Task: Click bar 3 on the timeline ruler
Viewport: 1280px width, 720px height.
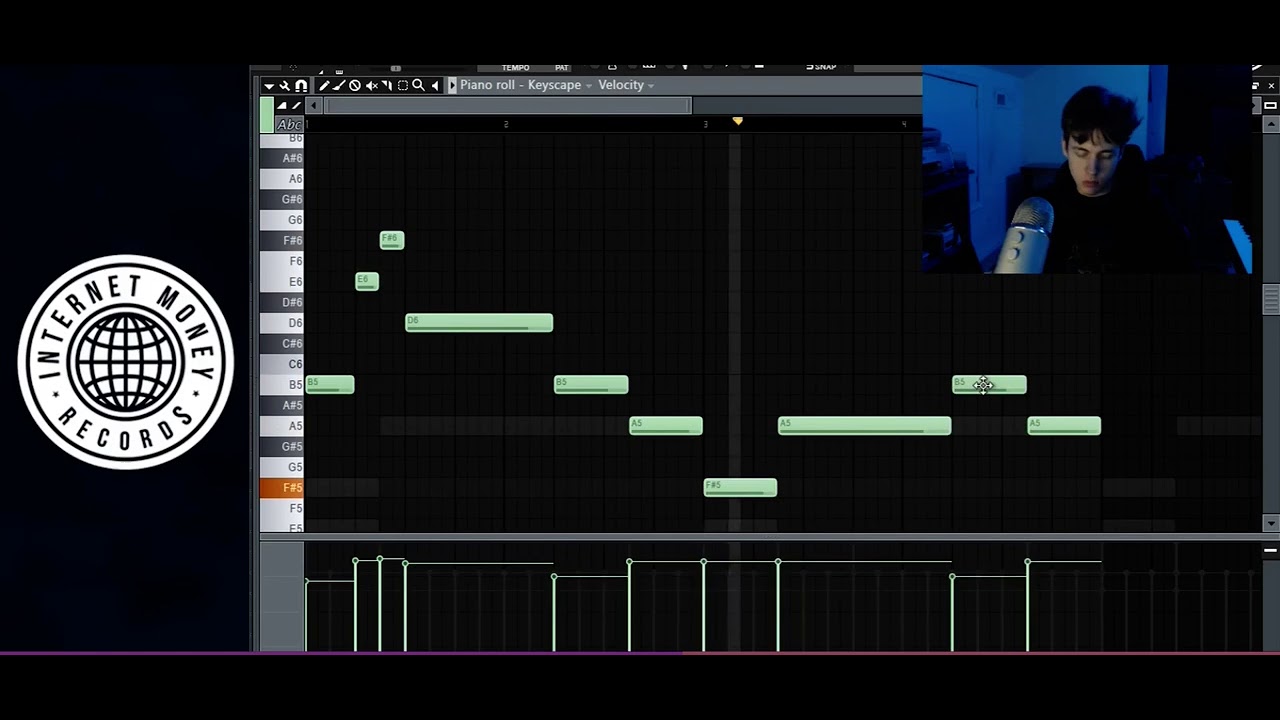Action: click(x=705, y=124)
